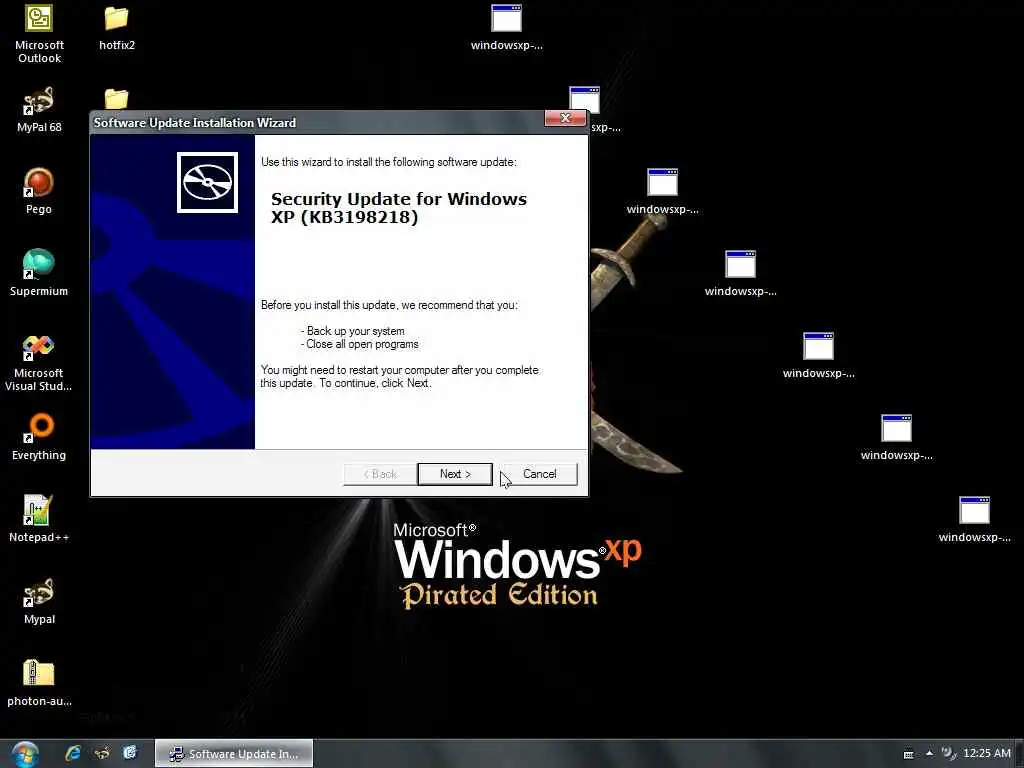Screen dimensions: 1024x768
Task: Show hidden icons in the system tray
Action: pyautogui.click(x=929, y=753)
